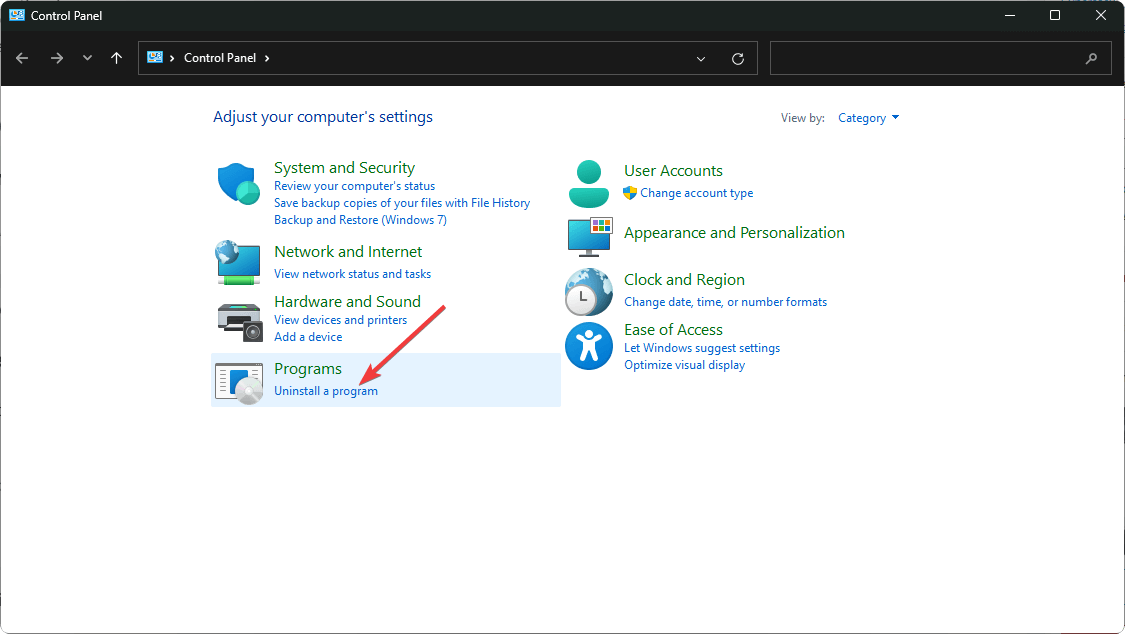Expand the chevron after Control Panel breadcrumb
The height and width of the screenshot is (634, 1125).
point(267,58)
